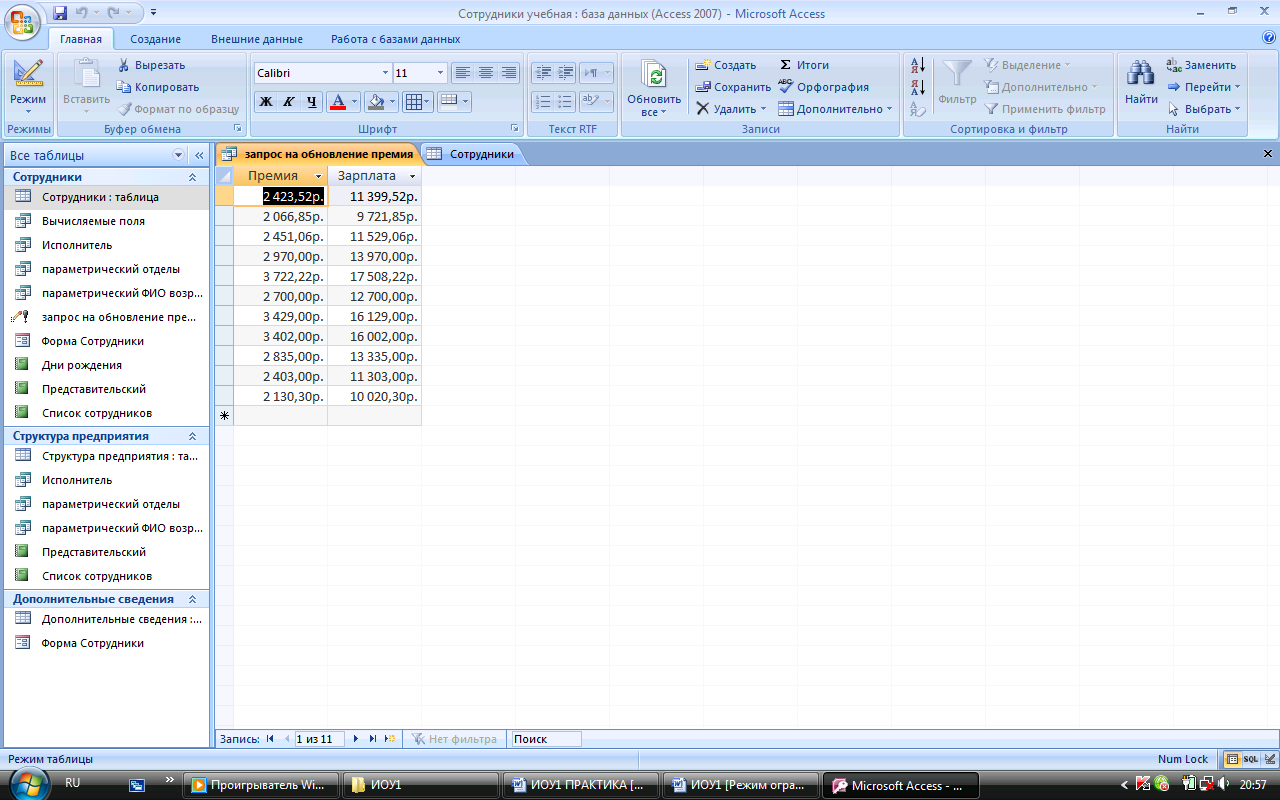Screen dimensions: 1280x800
Task: Align text right in the Шрифт group
Action: [x=508, y=72]
